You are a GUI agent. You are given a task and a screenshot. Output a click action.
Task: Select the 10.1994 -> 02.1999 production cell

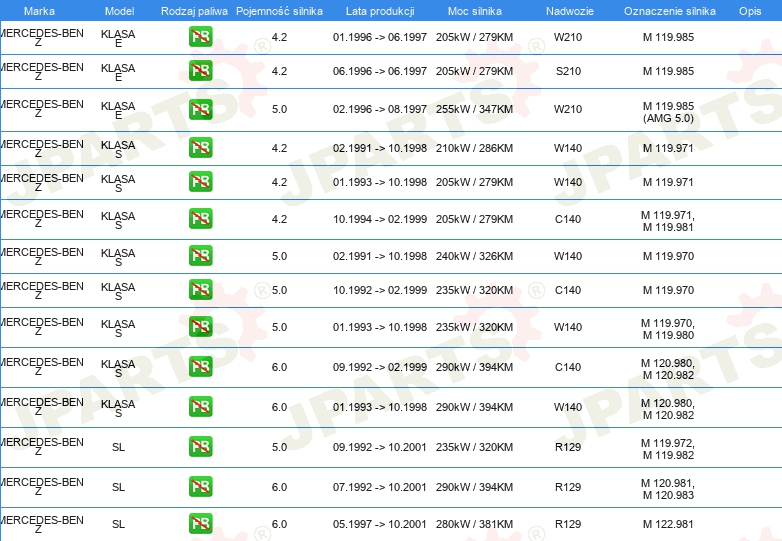[x=380, y=219]
